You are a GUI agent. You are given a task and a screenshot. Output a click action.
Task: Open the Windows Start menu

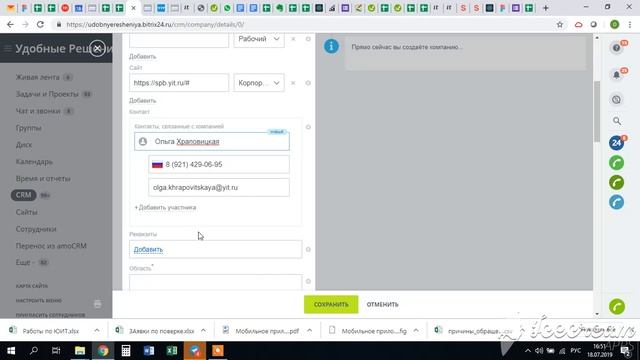click(x=11, y=351)
